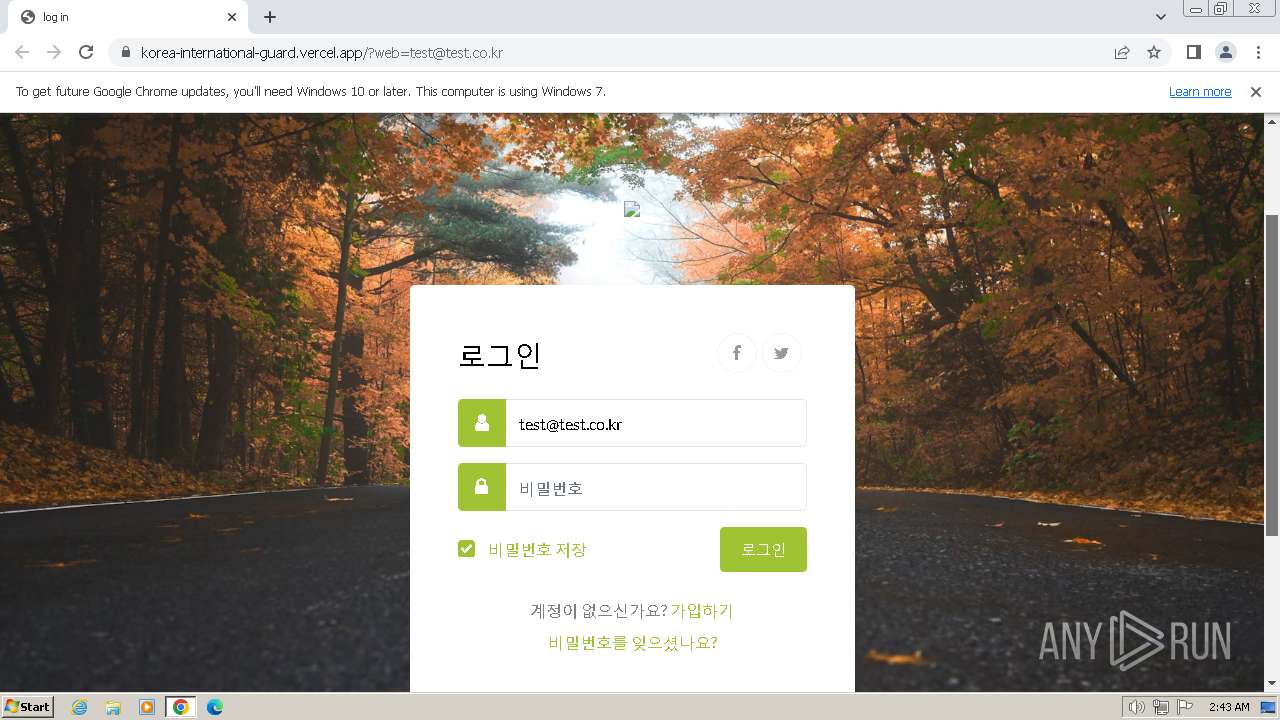The height and width of the screenshot is (720, 1280).
Task: Select the 'log in' tab
Action: coord(127,17)
